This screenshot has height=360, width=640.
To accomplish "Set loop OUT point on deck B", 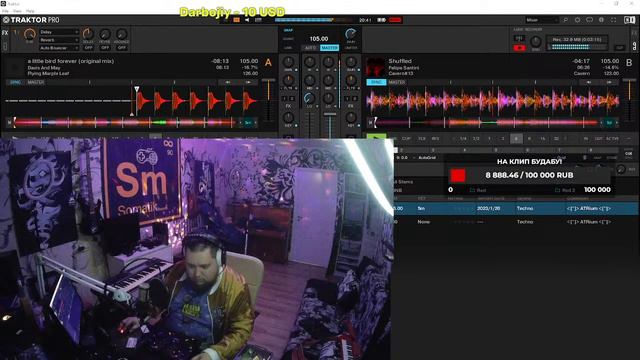I will point(598,139).
